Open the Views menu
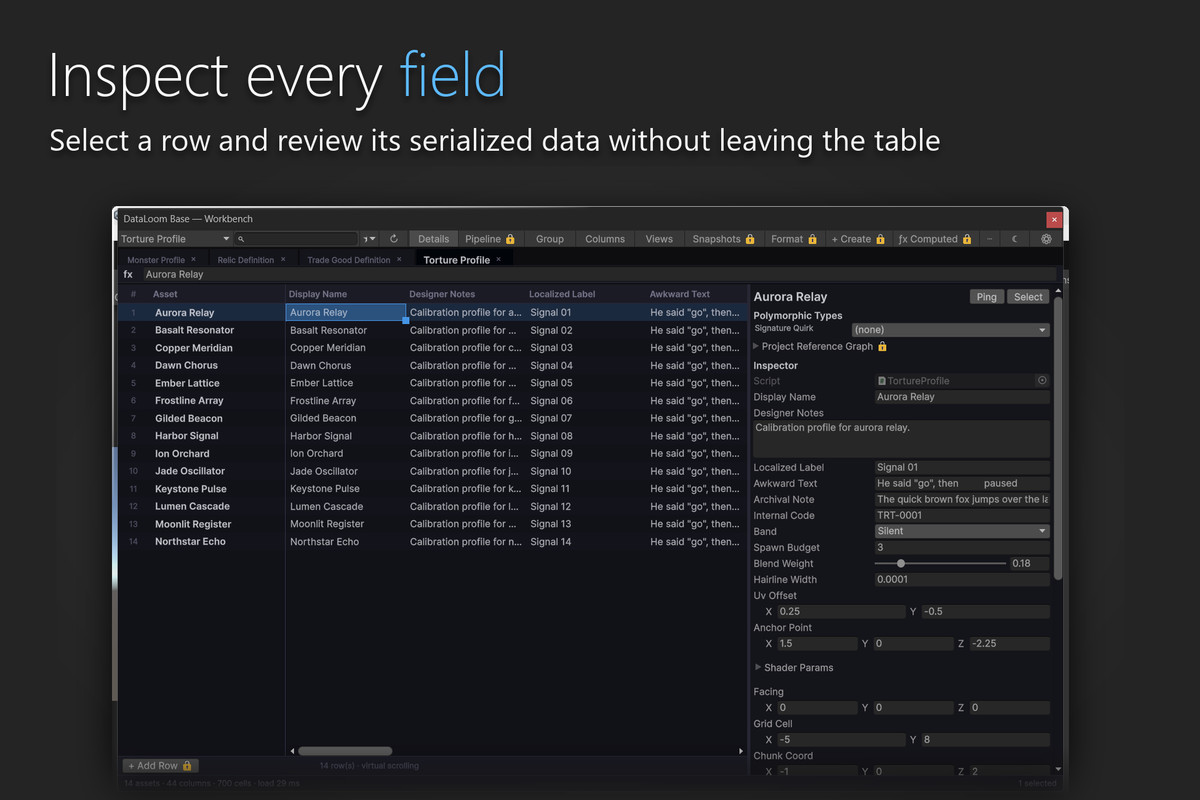 659,239
